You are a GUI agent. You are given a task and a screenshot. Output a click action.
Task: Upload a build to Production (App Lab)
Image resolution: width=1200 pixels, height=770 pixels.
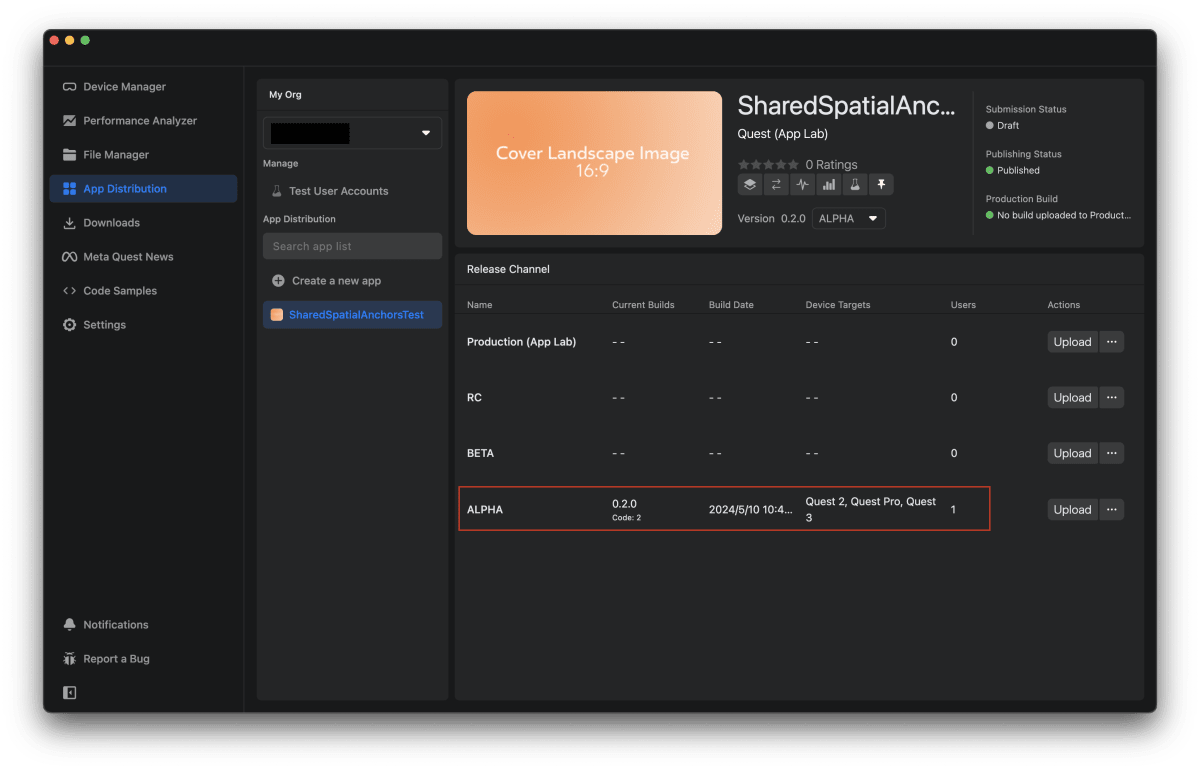[x=1072, y=342]
